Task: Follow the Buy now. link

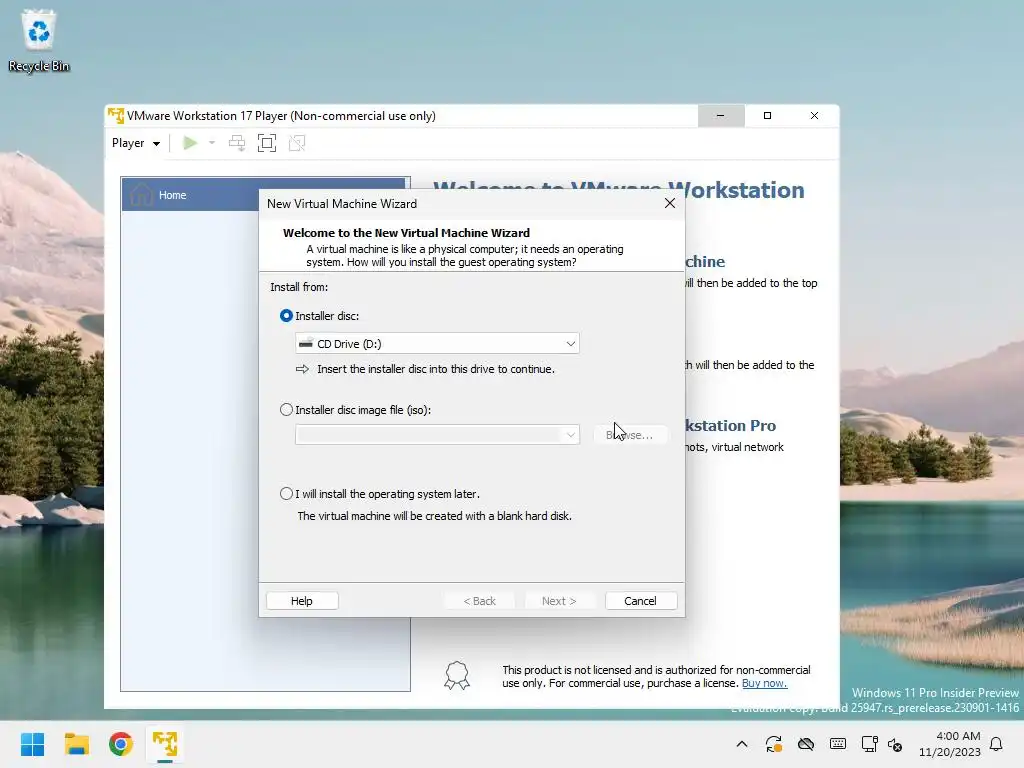Action: pos(764,683)
